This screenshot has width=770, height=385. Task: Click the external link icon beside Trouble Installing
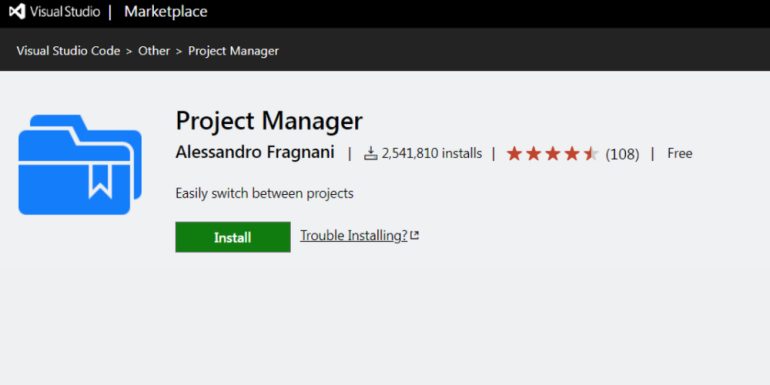pos(414,236)
